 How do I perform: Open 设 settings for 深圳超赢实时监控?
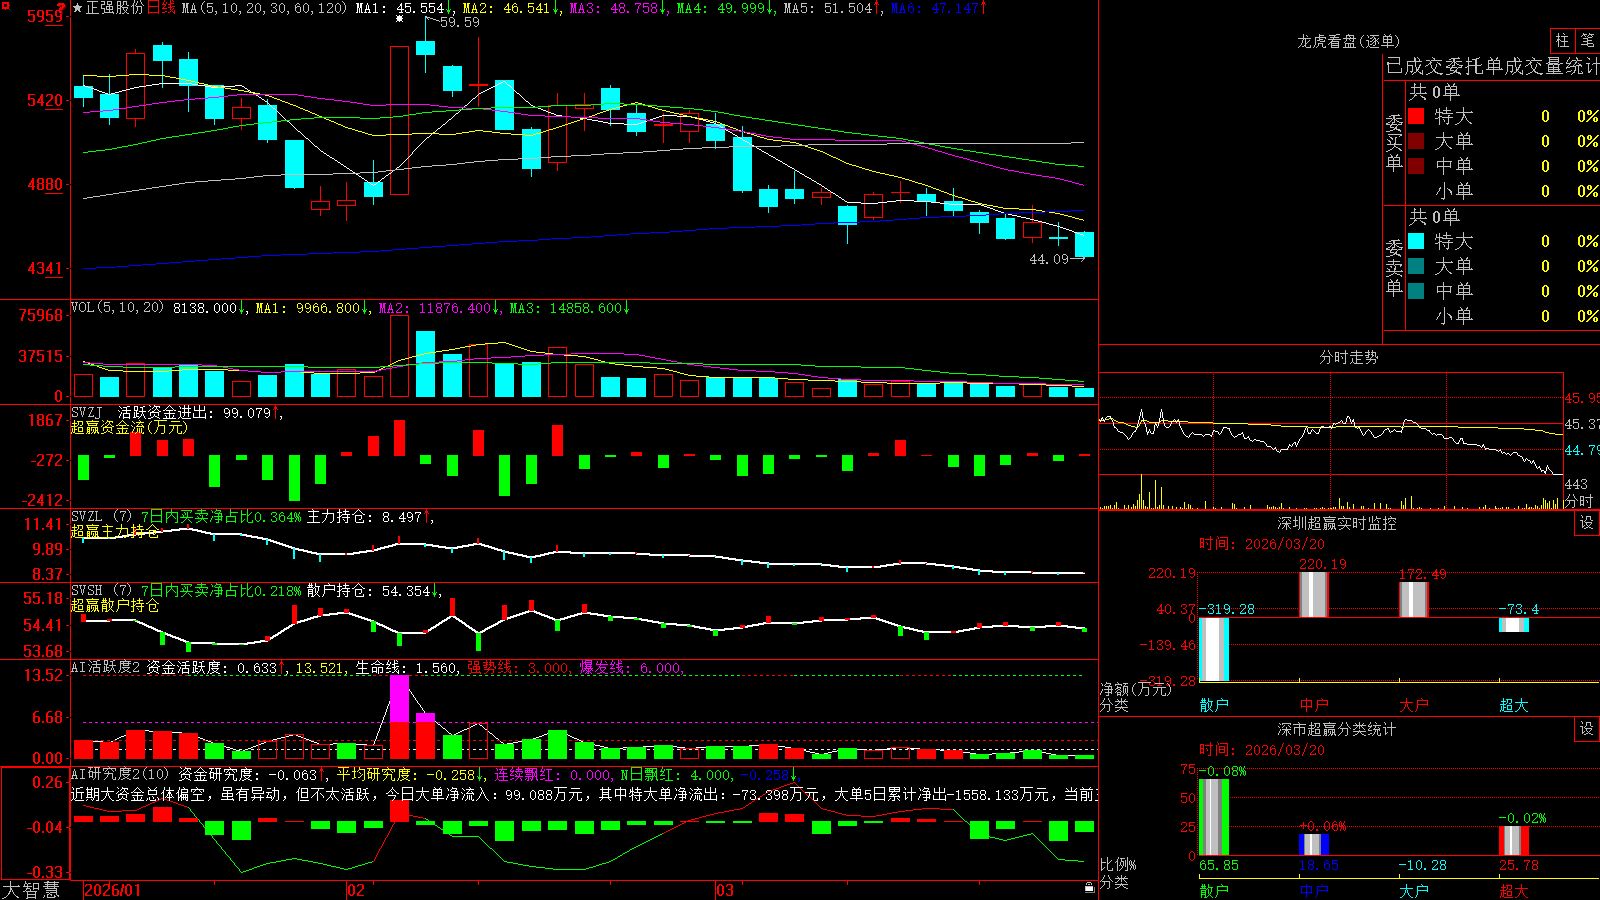point(1587,523)
